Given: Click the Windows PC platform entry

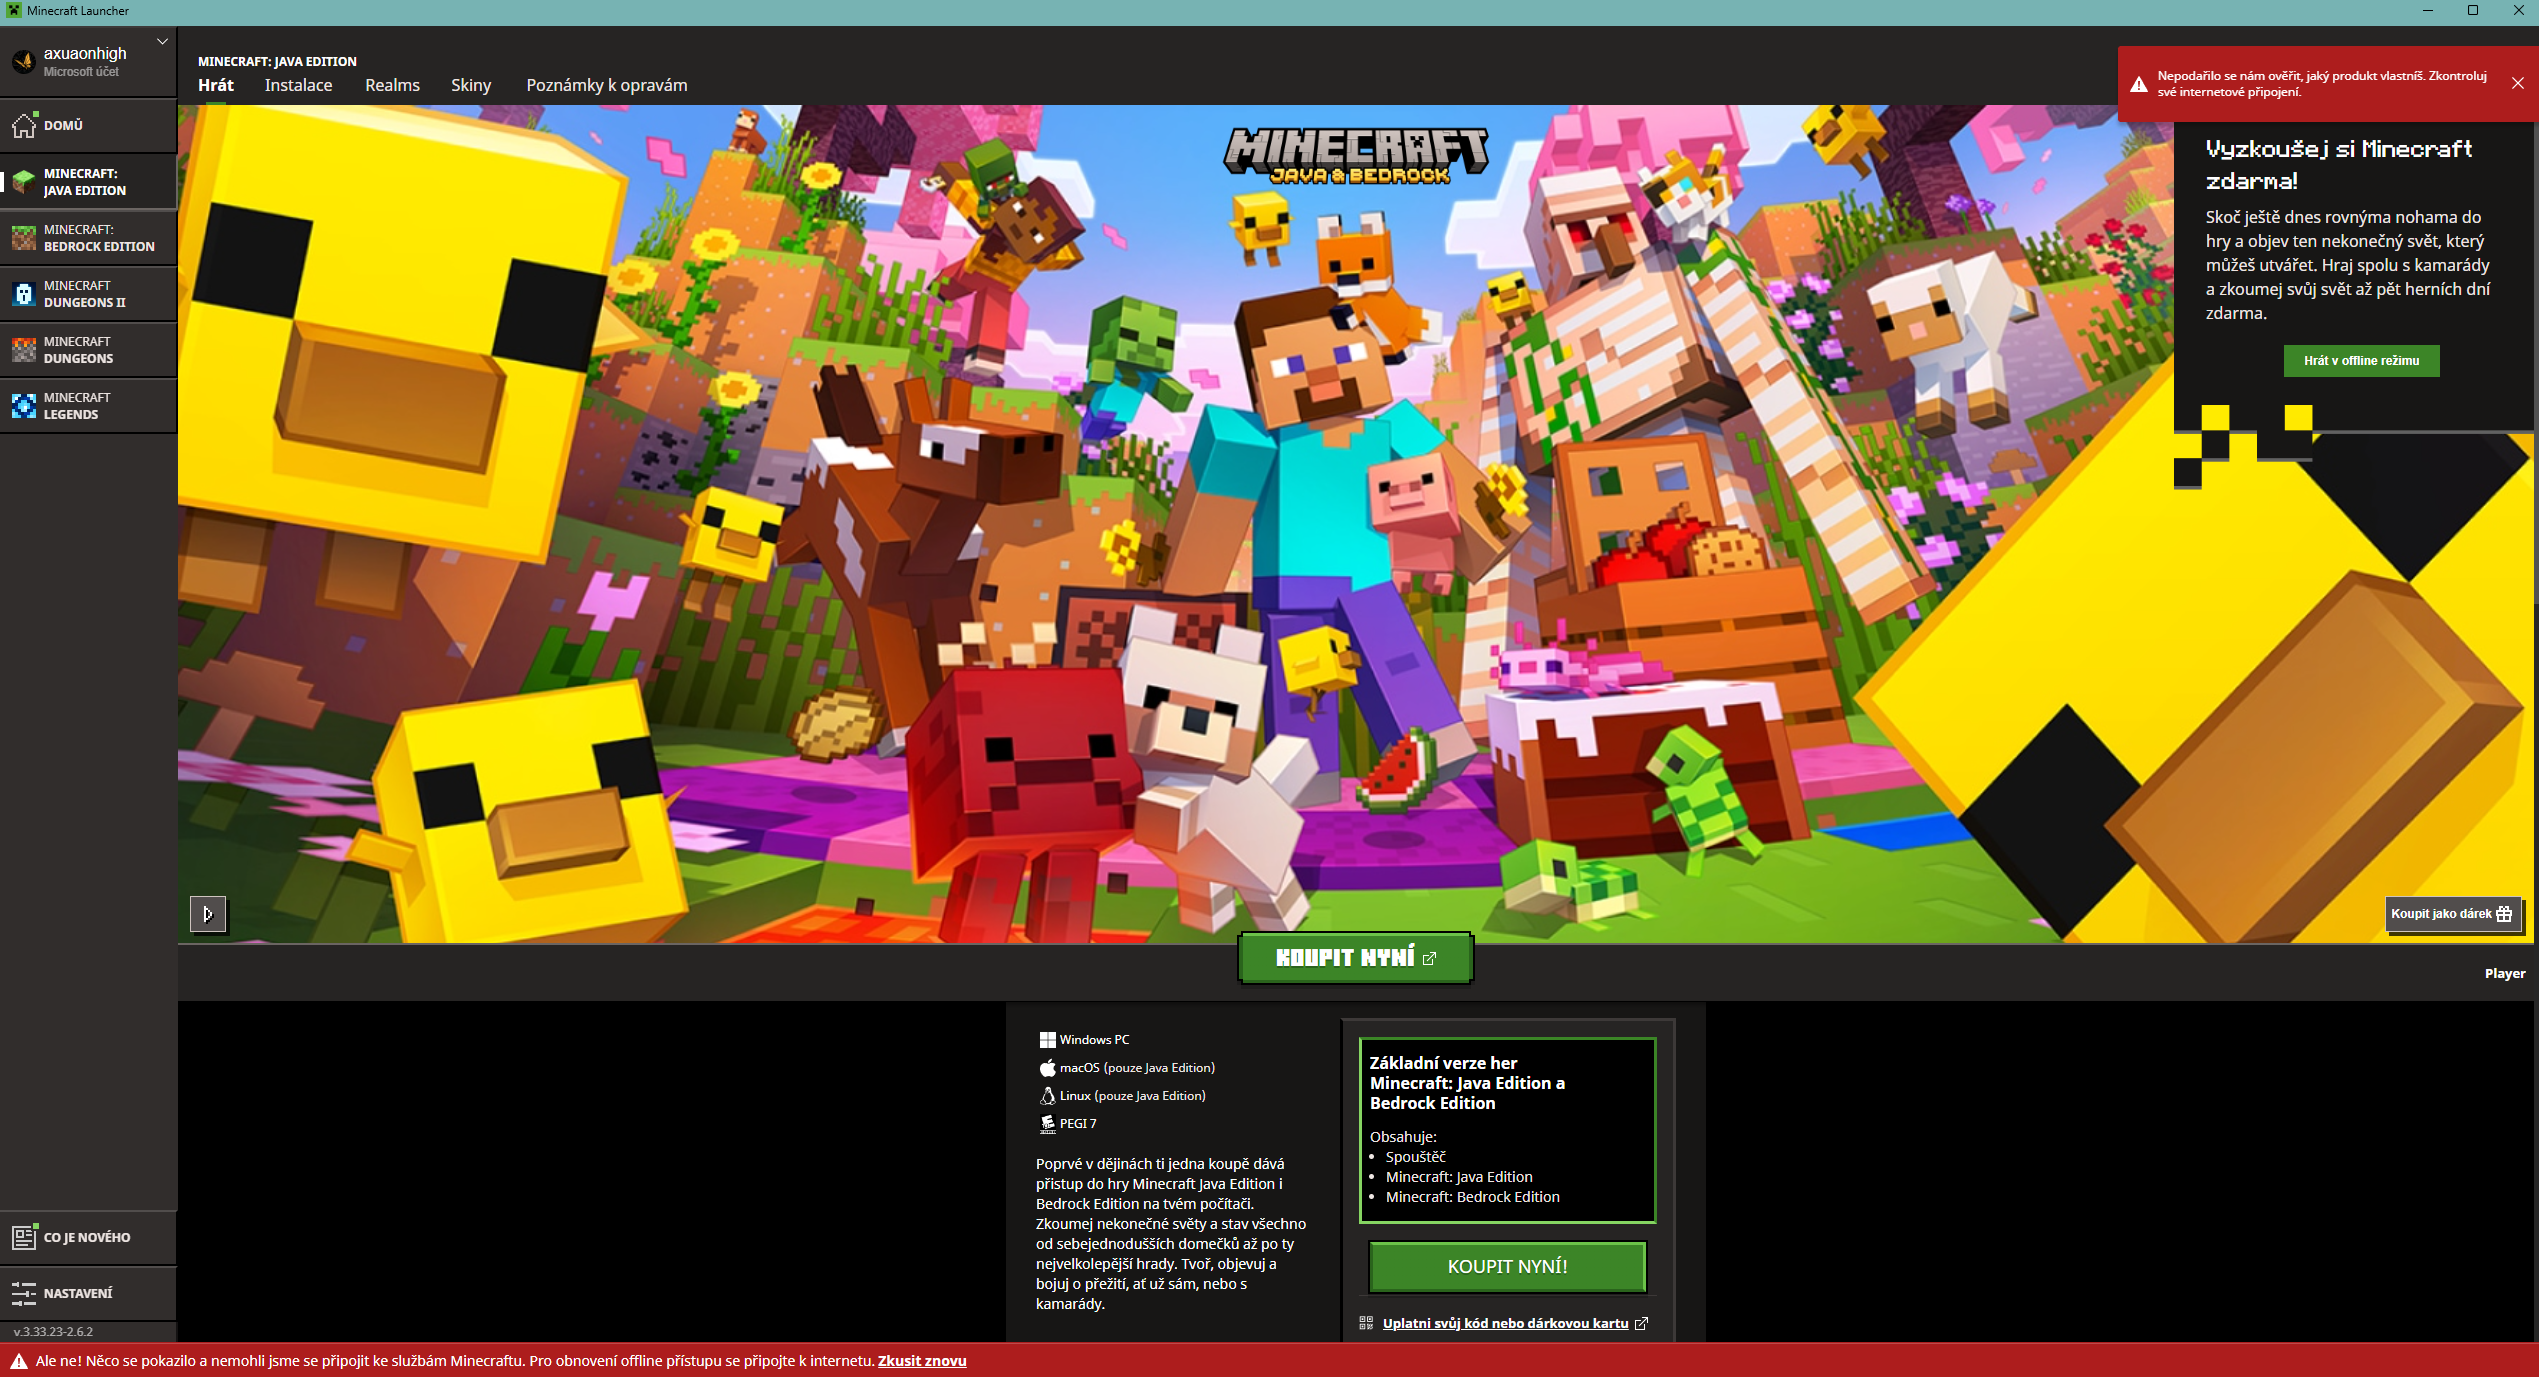Looking at the screenshot, I should (x=1084, y=1040).
